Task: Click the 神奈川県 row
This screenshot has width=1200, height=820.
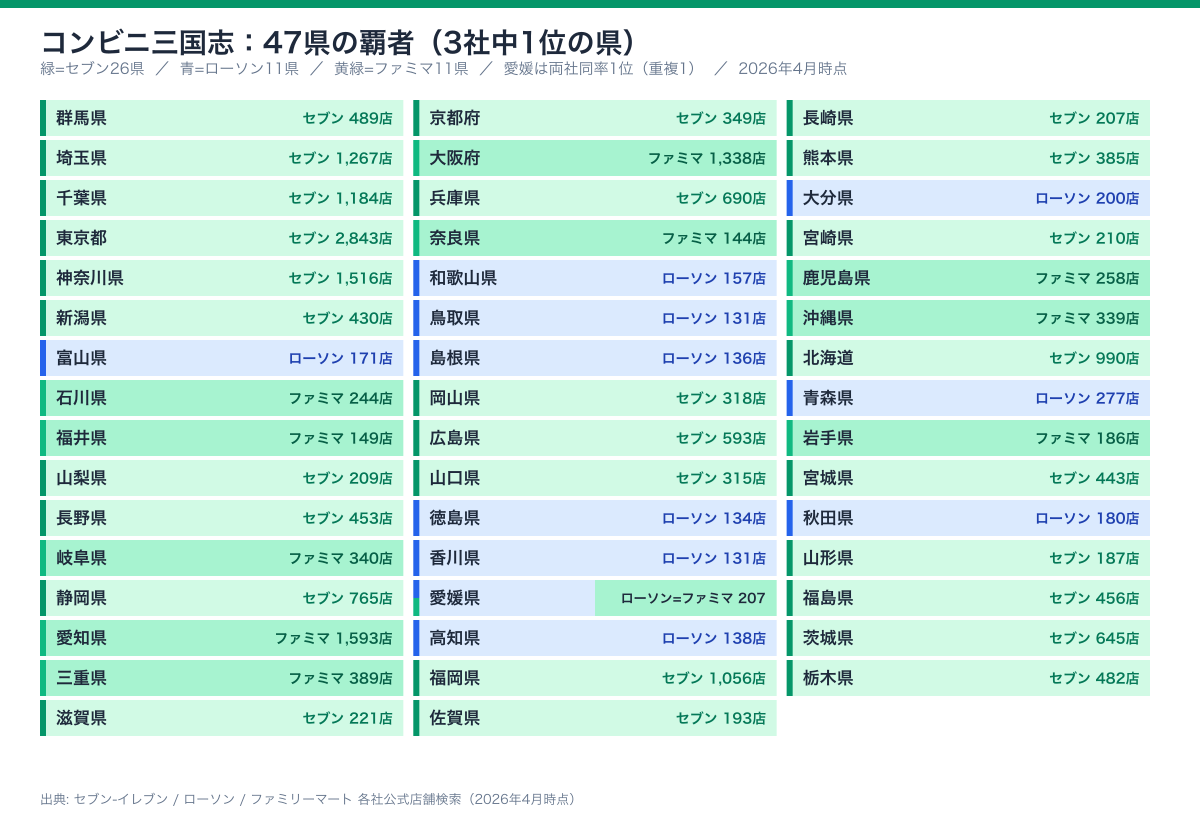Action: [x=222, y=278]
